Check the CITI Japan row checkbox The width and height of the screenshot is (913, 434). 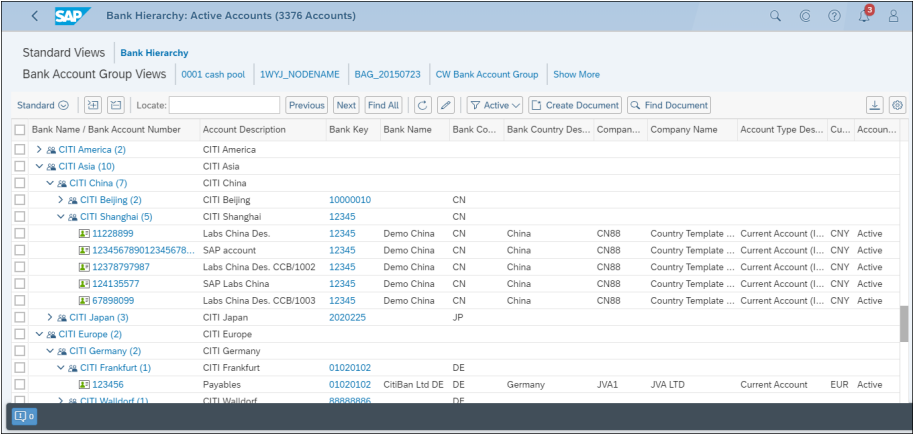20,317
